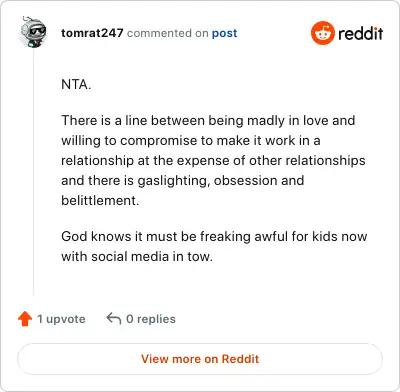Click the word "belittlement." in the comment
Screen dimensions: 400x392
coord(100,200)
